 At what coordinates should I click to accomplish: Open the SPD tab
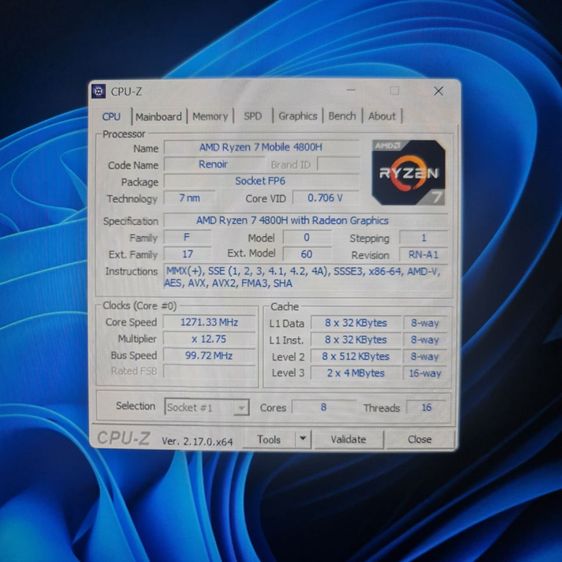click(253, 116)
